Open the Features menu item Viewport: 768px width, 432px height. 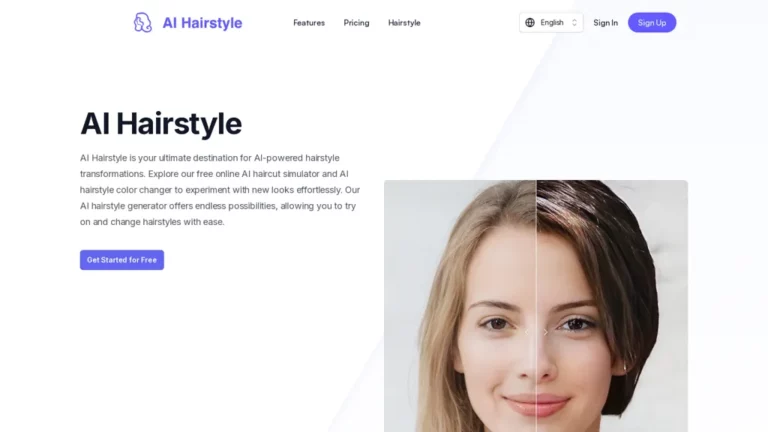(309, 23)
